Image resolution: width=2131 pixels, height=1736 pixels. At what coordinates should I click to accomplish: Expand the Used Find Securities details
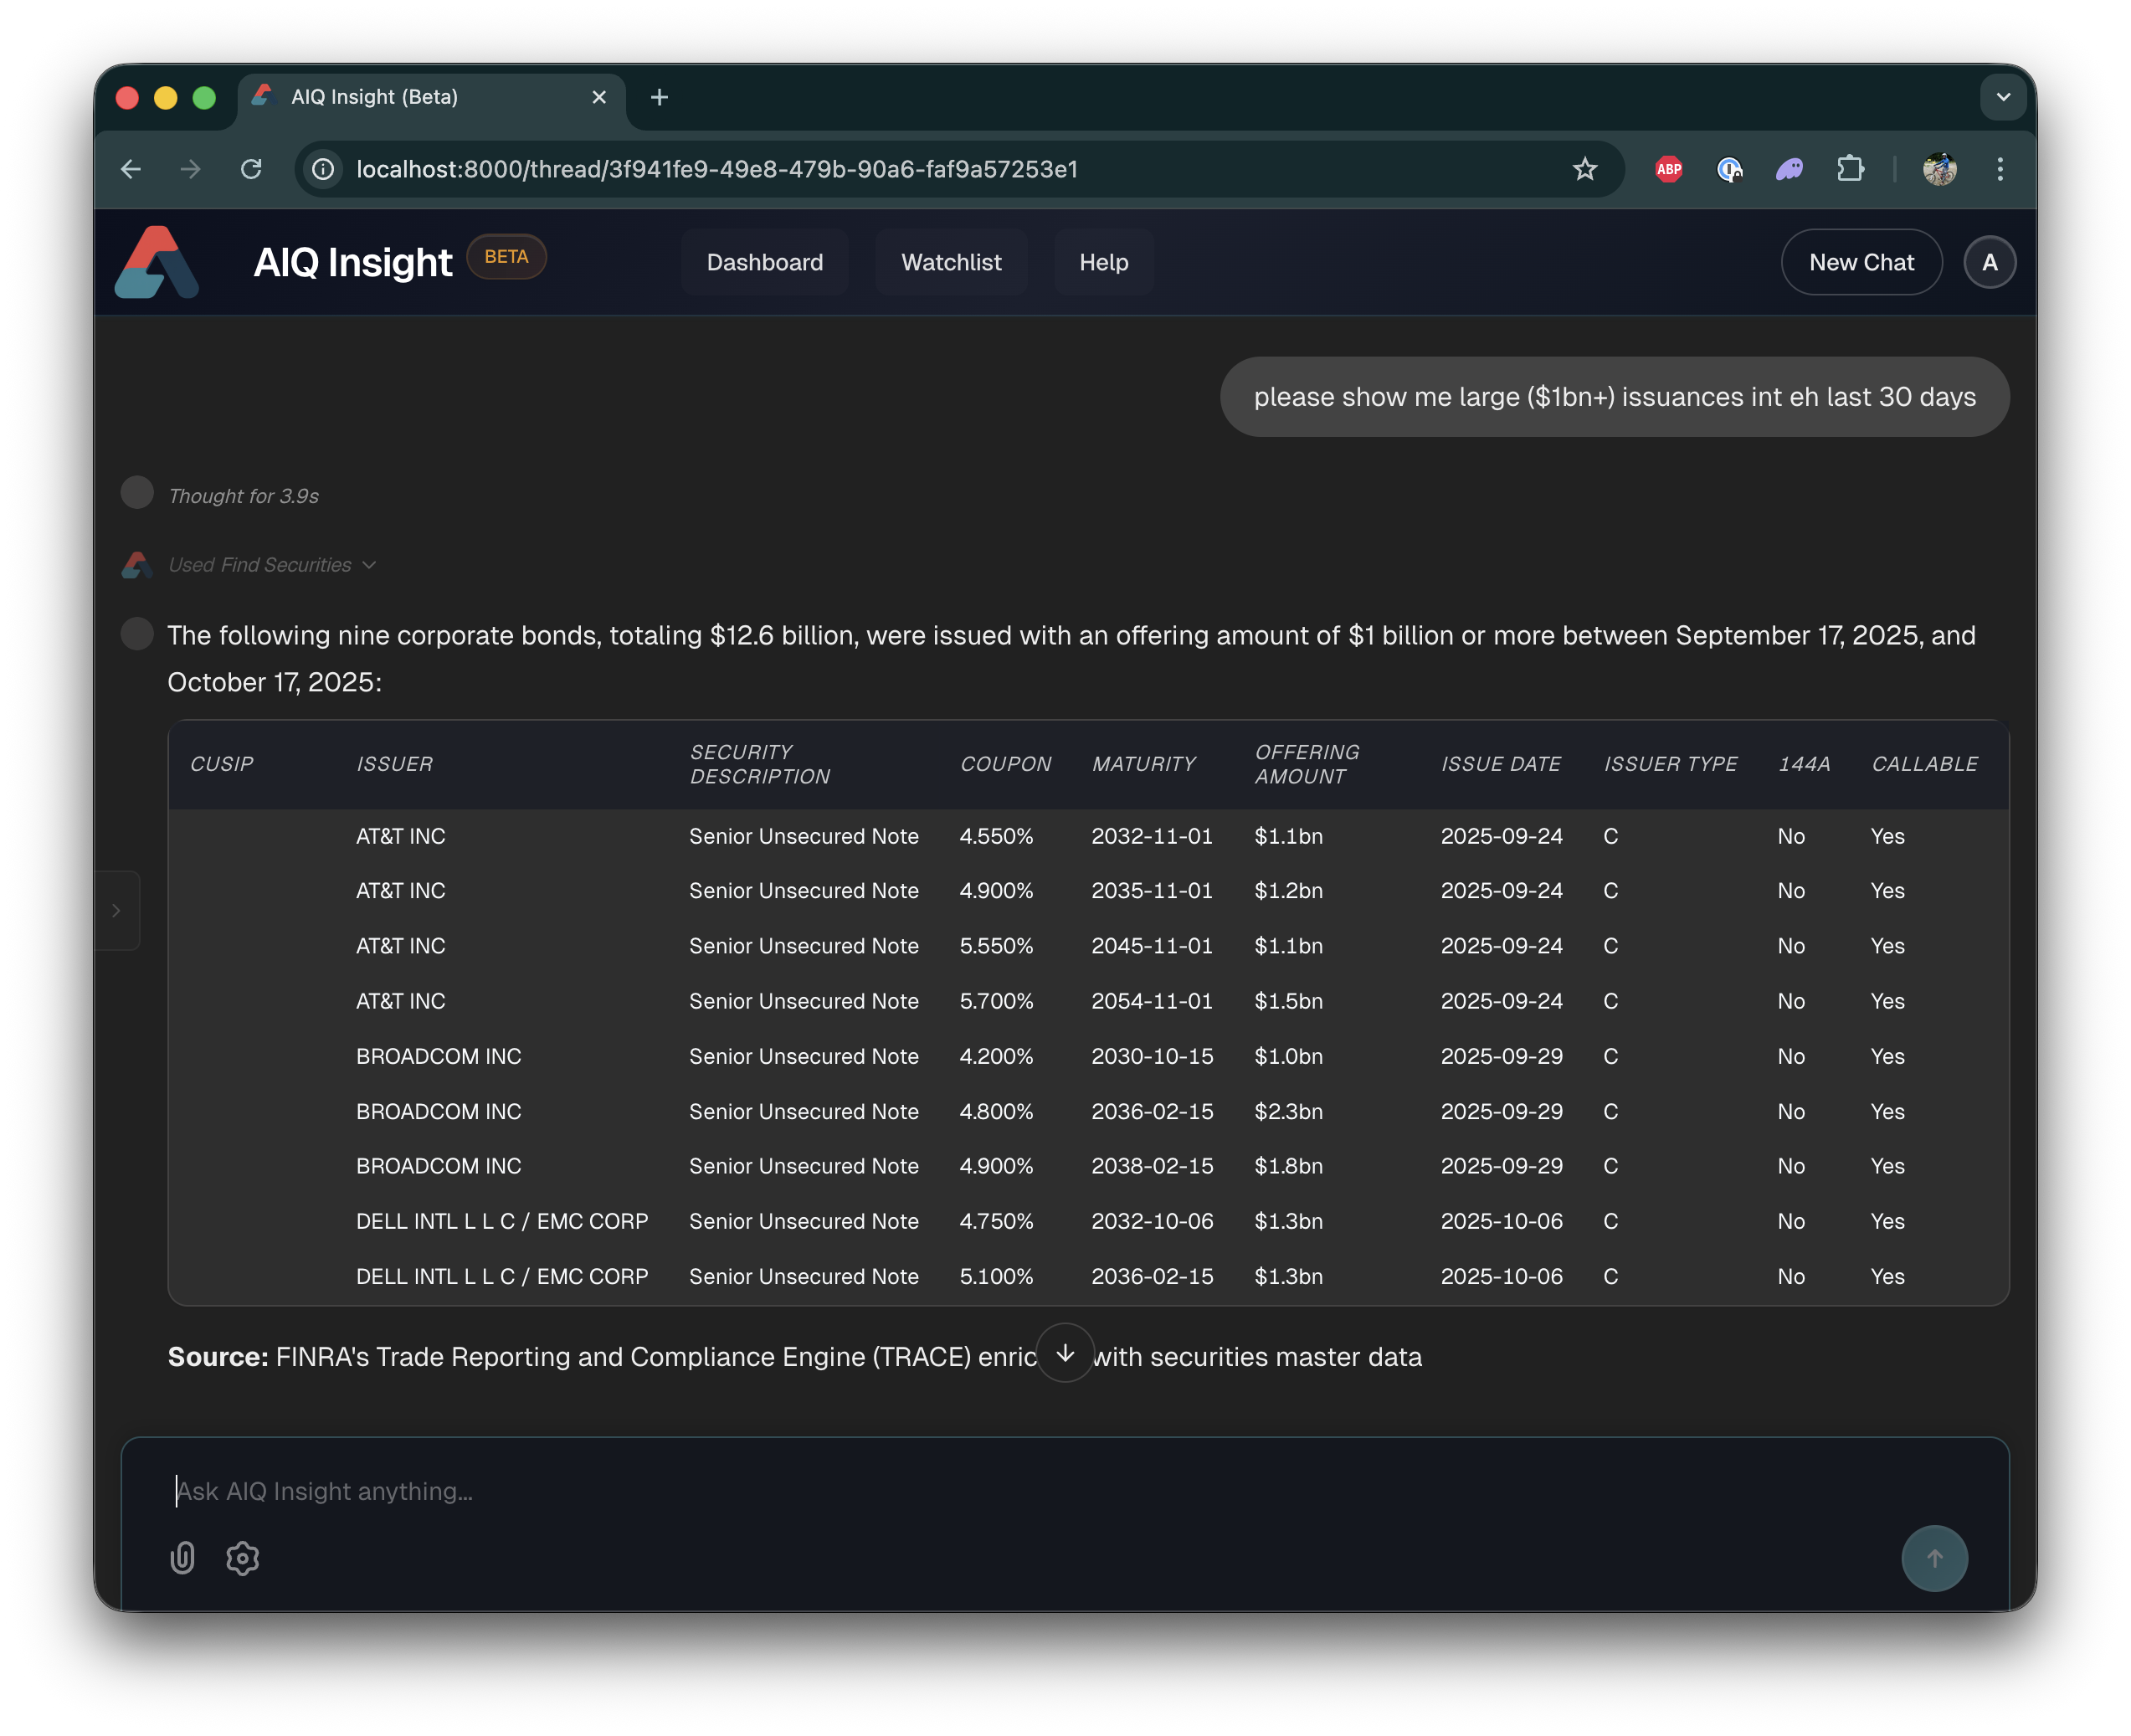coord(272,565)
